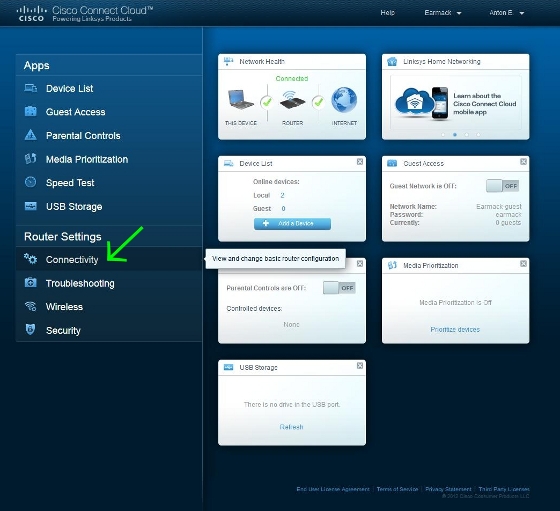560x511 pixels.
Task: Open Troubleshooting under Router Settings
Action: 109,283
